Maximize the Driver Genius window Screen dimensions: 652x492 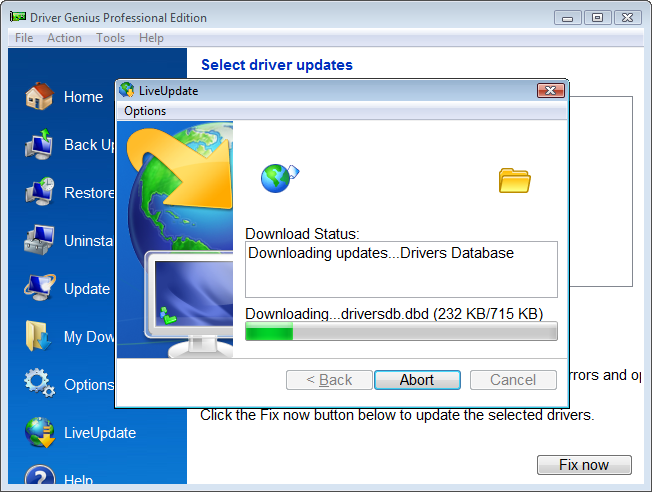coord(598,17)
